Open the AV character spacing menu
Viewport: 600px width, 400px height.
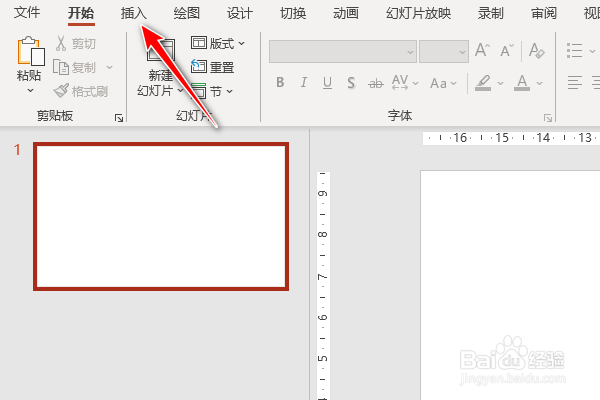click(x=405, y=83)
